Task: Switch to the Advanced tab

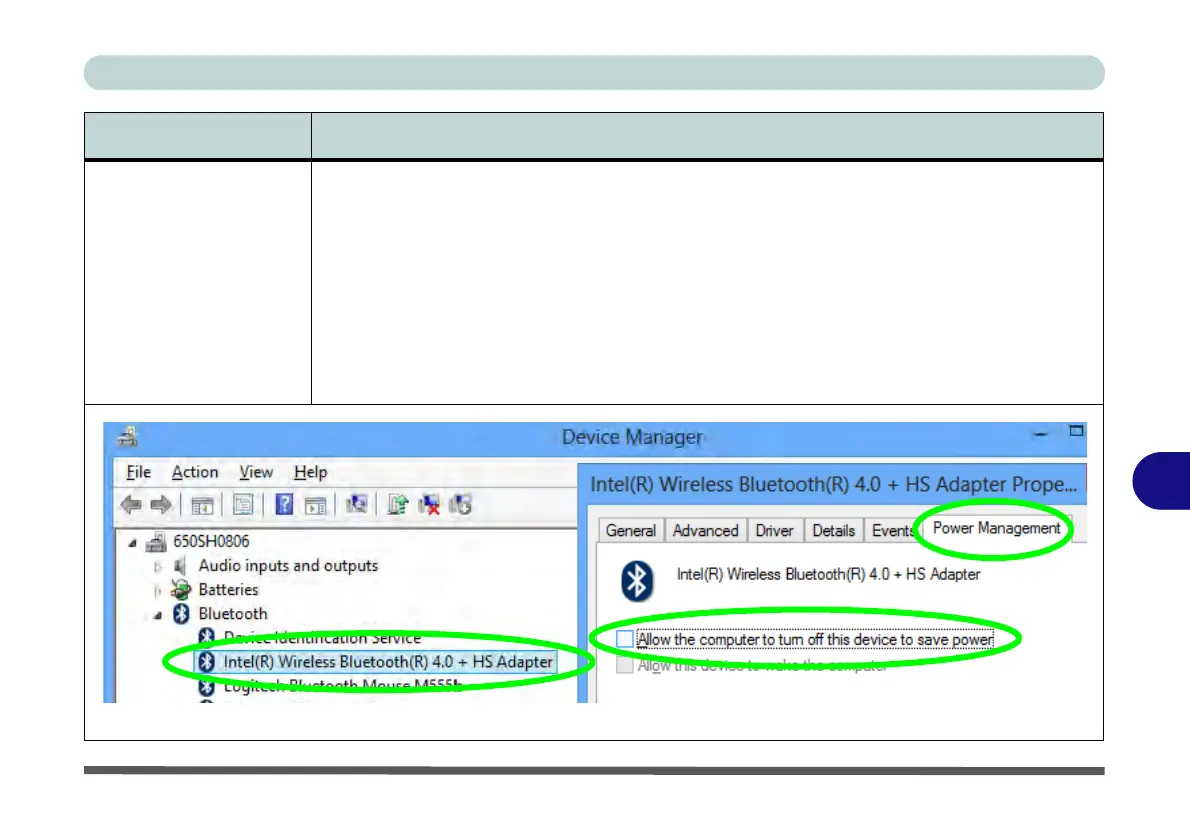Action: (x=705, y=531)
